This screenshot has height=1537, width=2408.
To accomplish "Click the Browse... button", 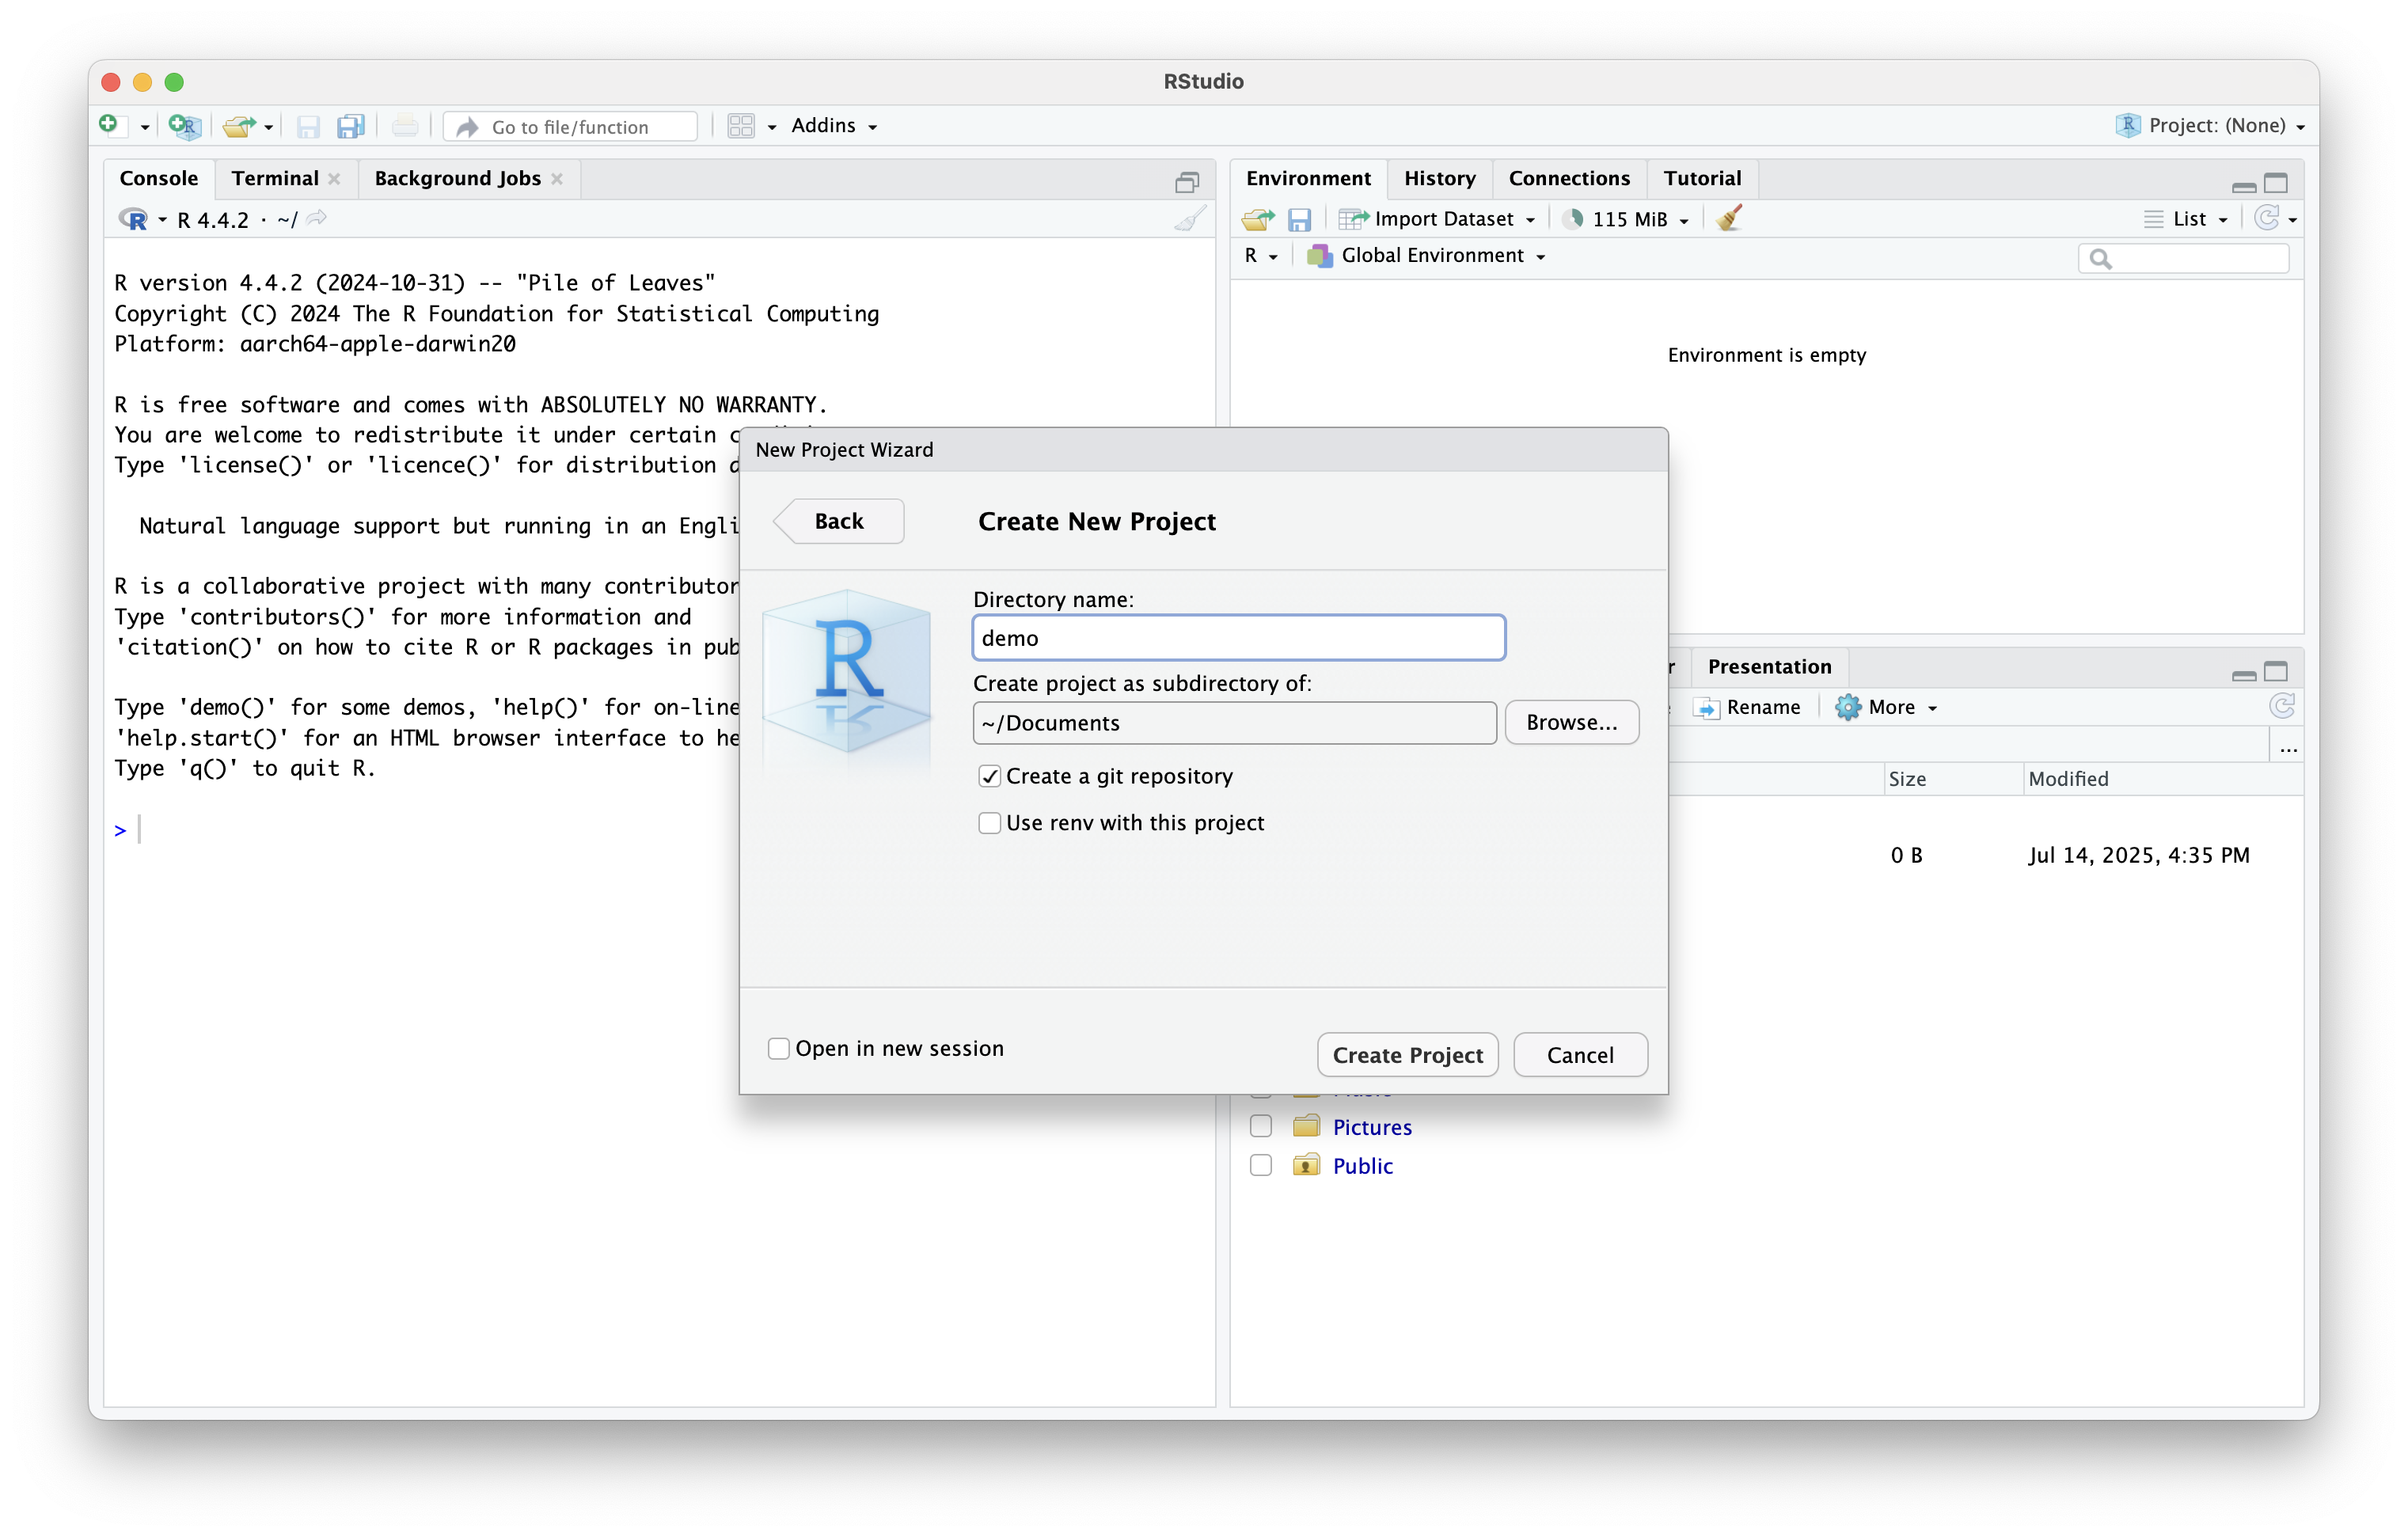I will [1571, 722].
